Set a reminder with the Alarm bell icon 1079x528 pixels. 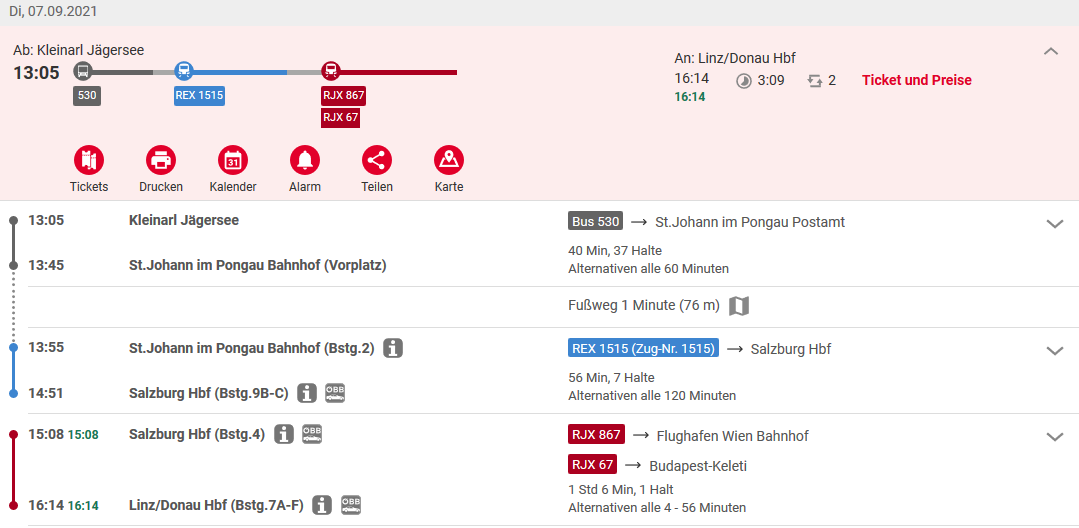(x=305, y=160)
